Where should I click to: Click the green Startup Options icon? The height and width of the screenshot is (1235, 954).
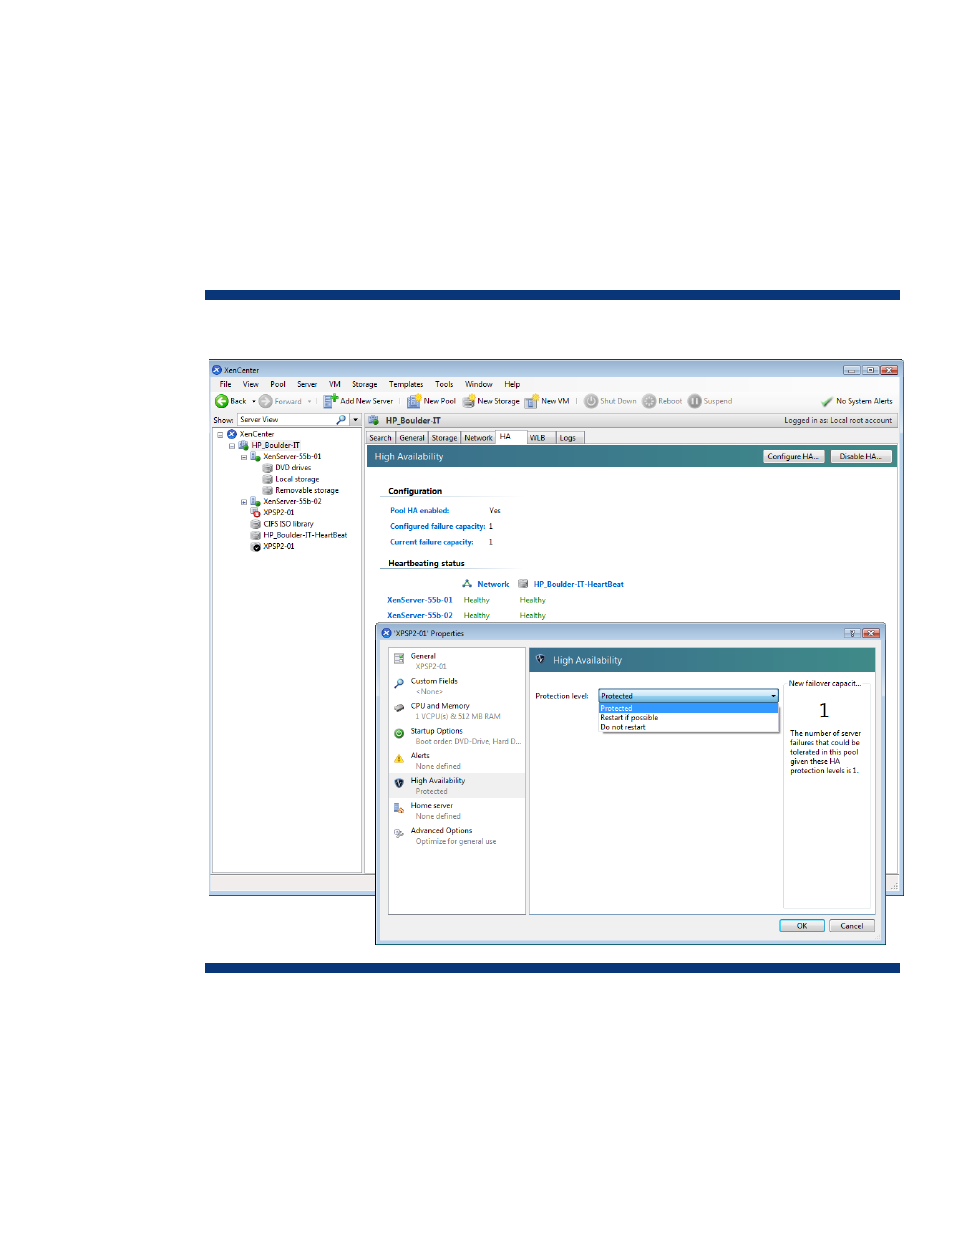click(399, 733)
